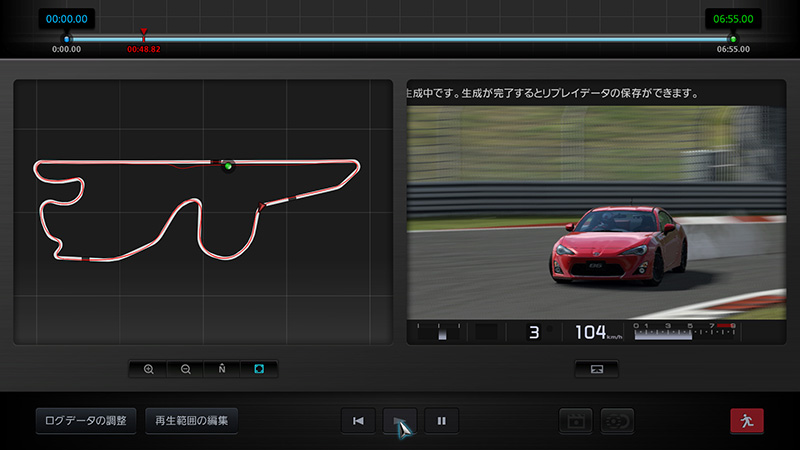Open ログデータの調整 log data adjustment
The height and width of the screenshot is (450, 800).
click(x=86, y=421)
